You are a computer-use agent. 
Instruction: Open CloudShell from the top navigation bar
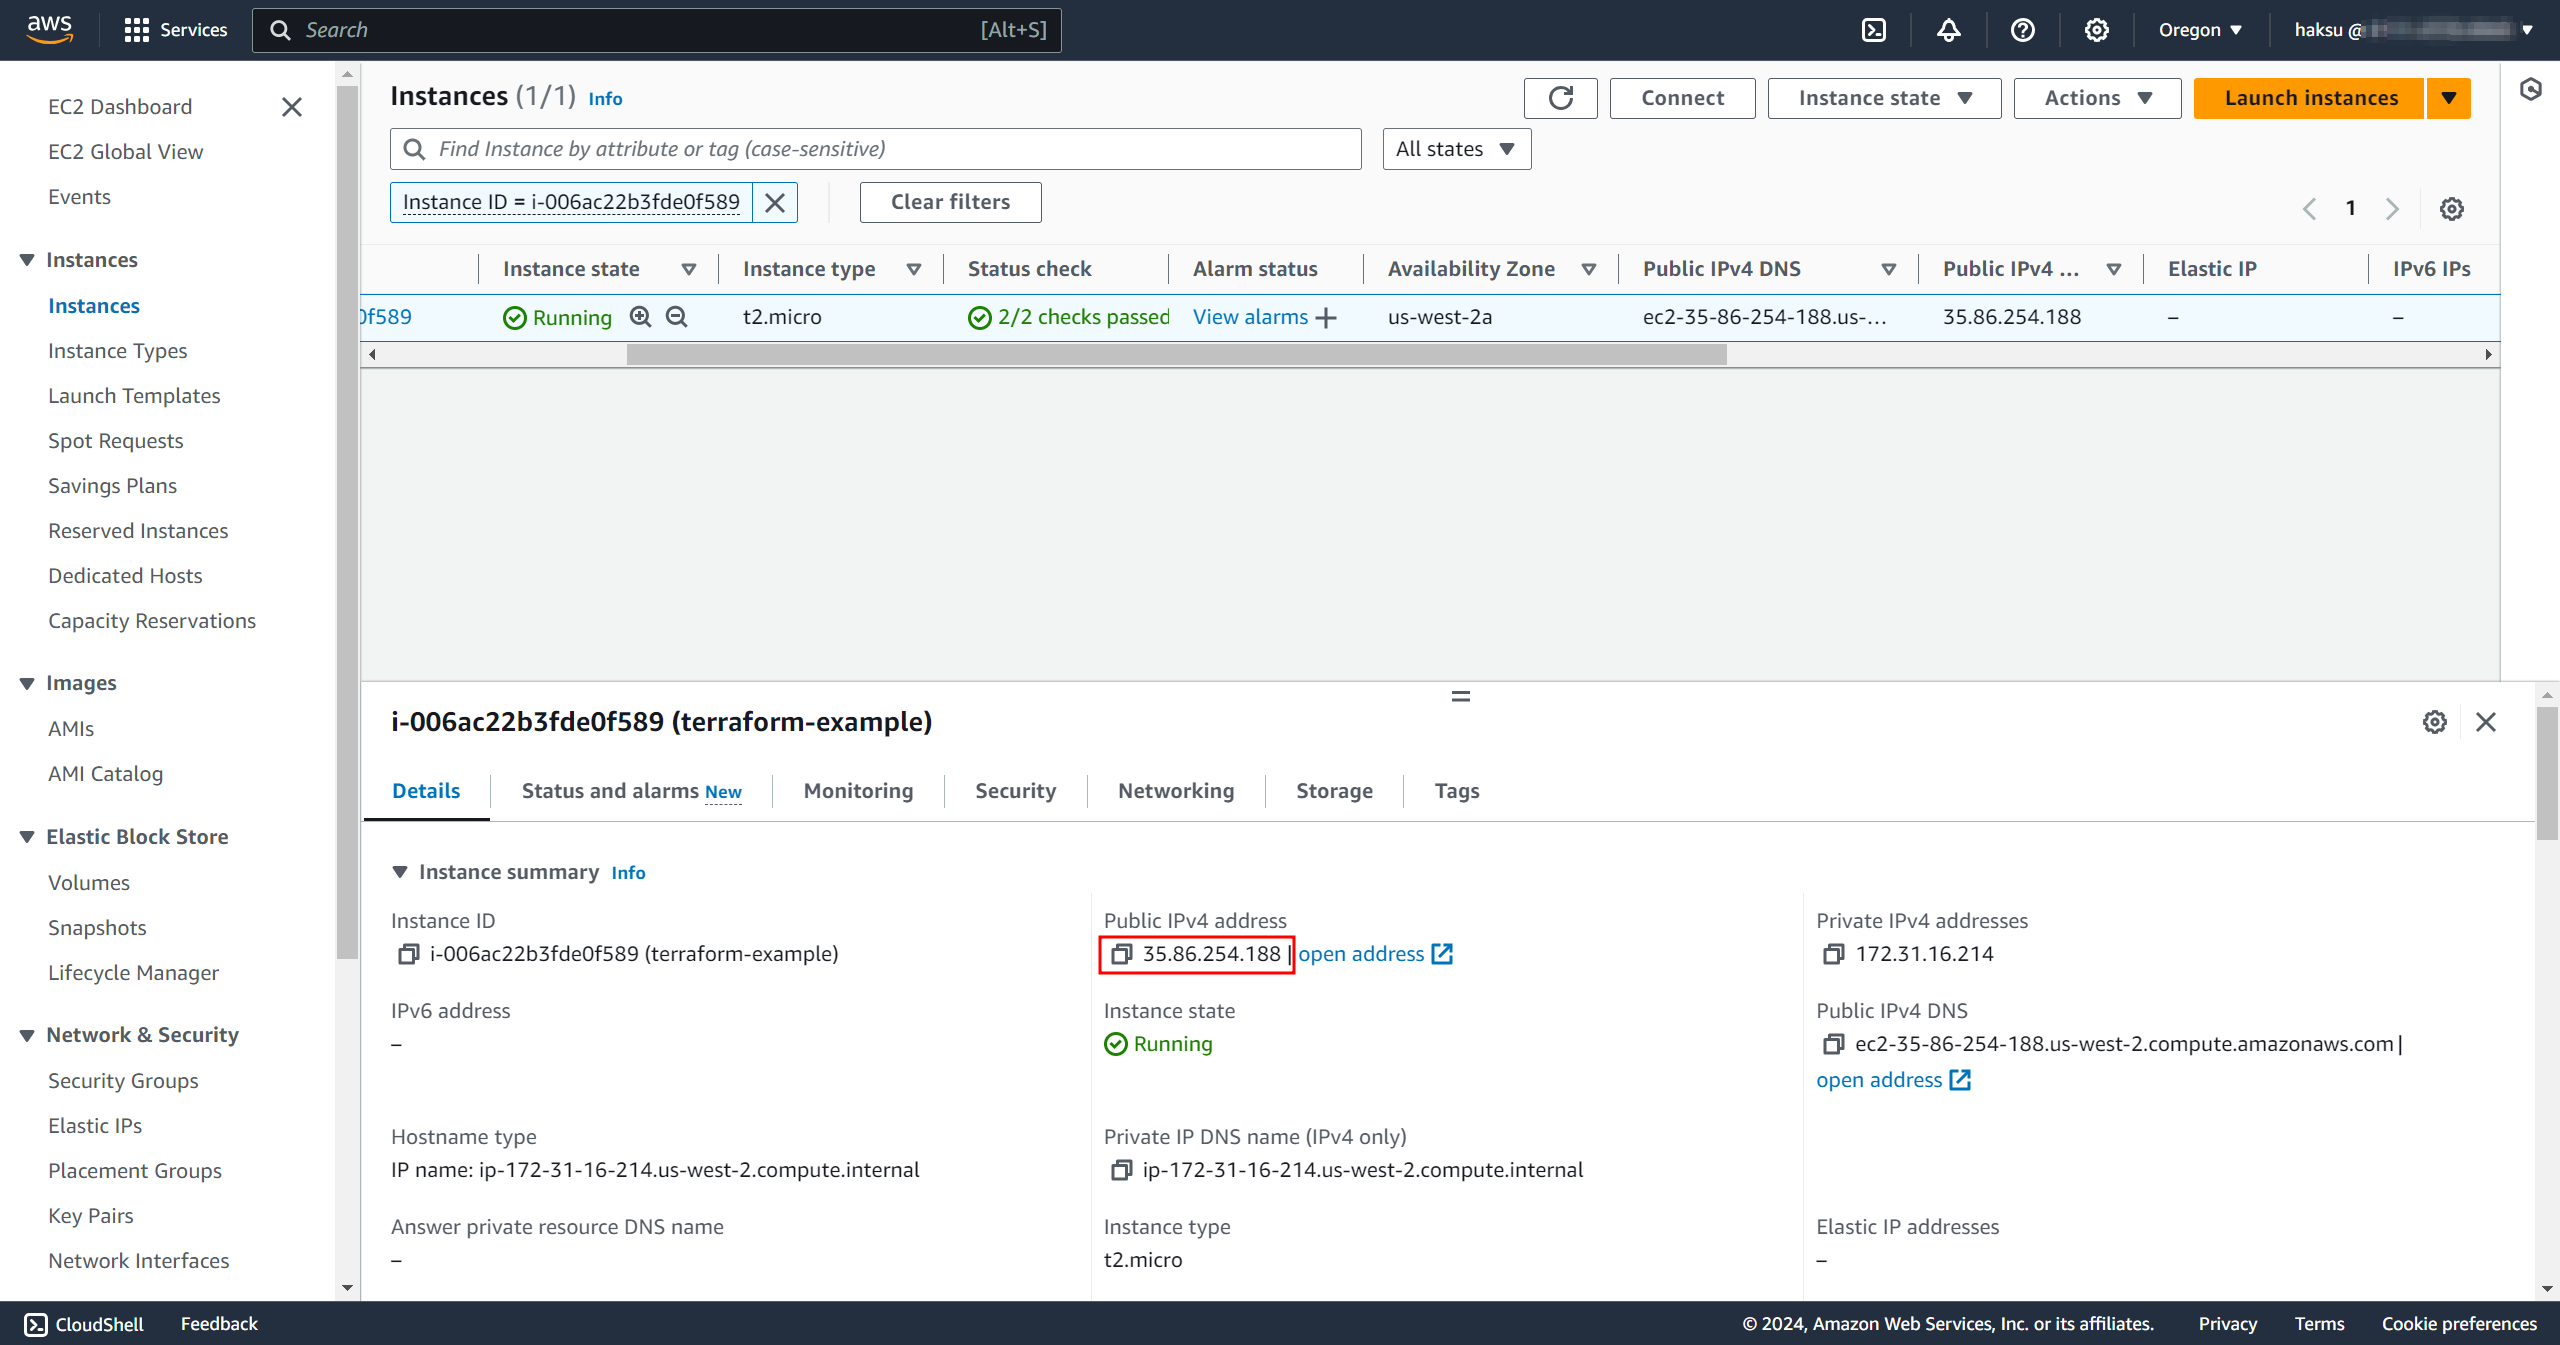1874,30
